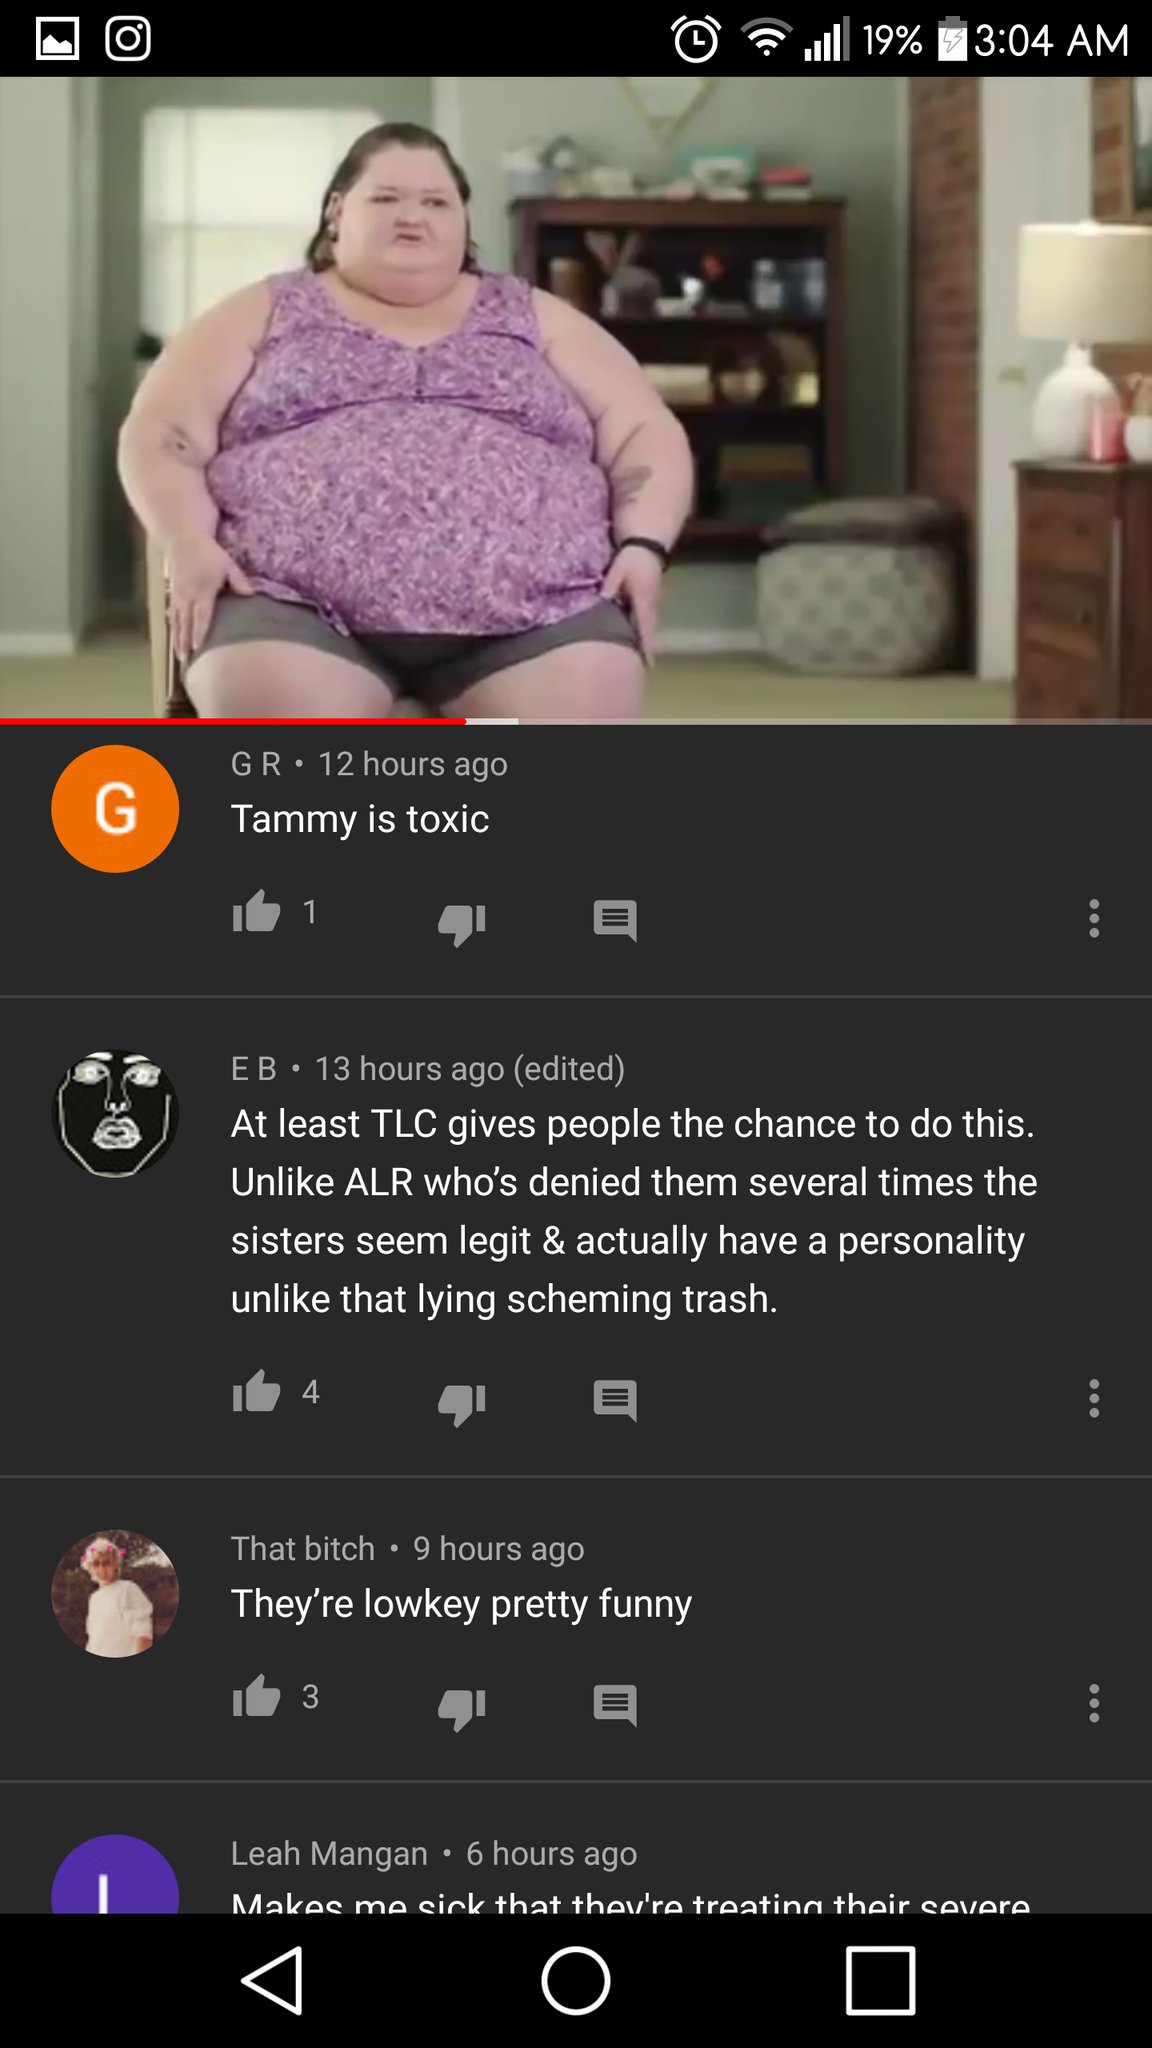This screenshot has height=2048, width=1152.
Task: Reply to G R's comment
Action: pyautogui.click(x=615, y=921)
